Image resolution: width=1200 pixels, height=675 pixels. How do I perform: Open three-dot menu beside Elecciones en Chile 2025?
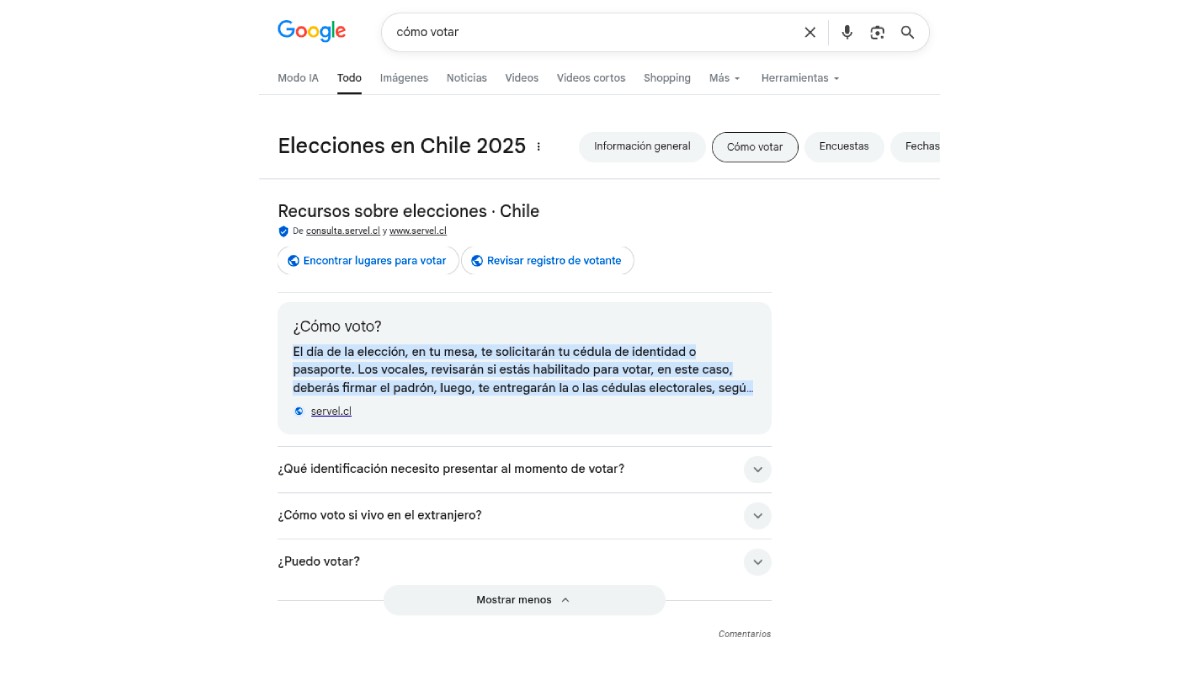click(x=539, y=146)
